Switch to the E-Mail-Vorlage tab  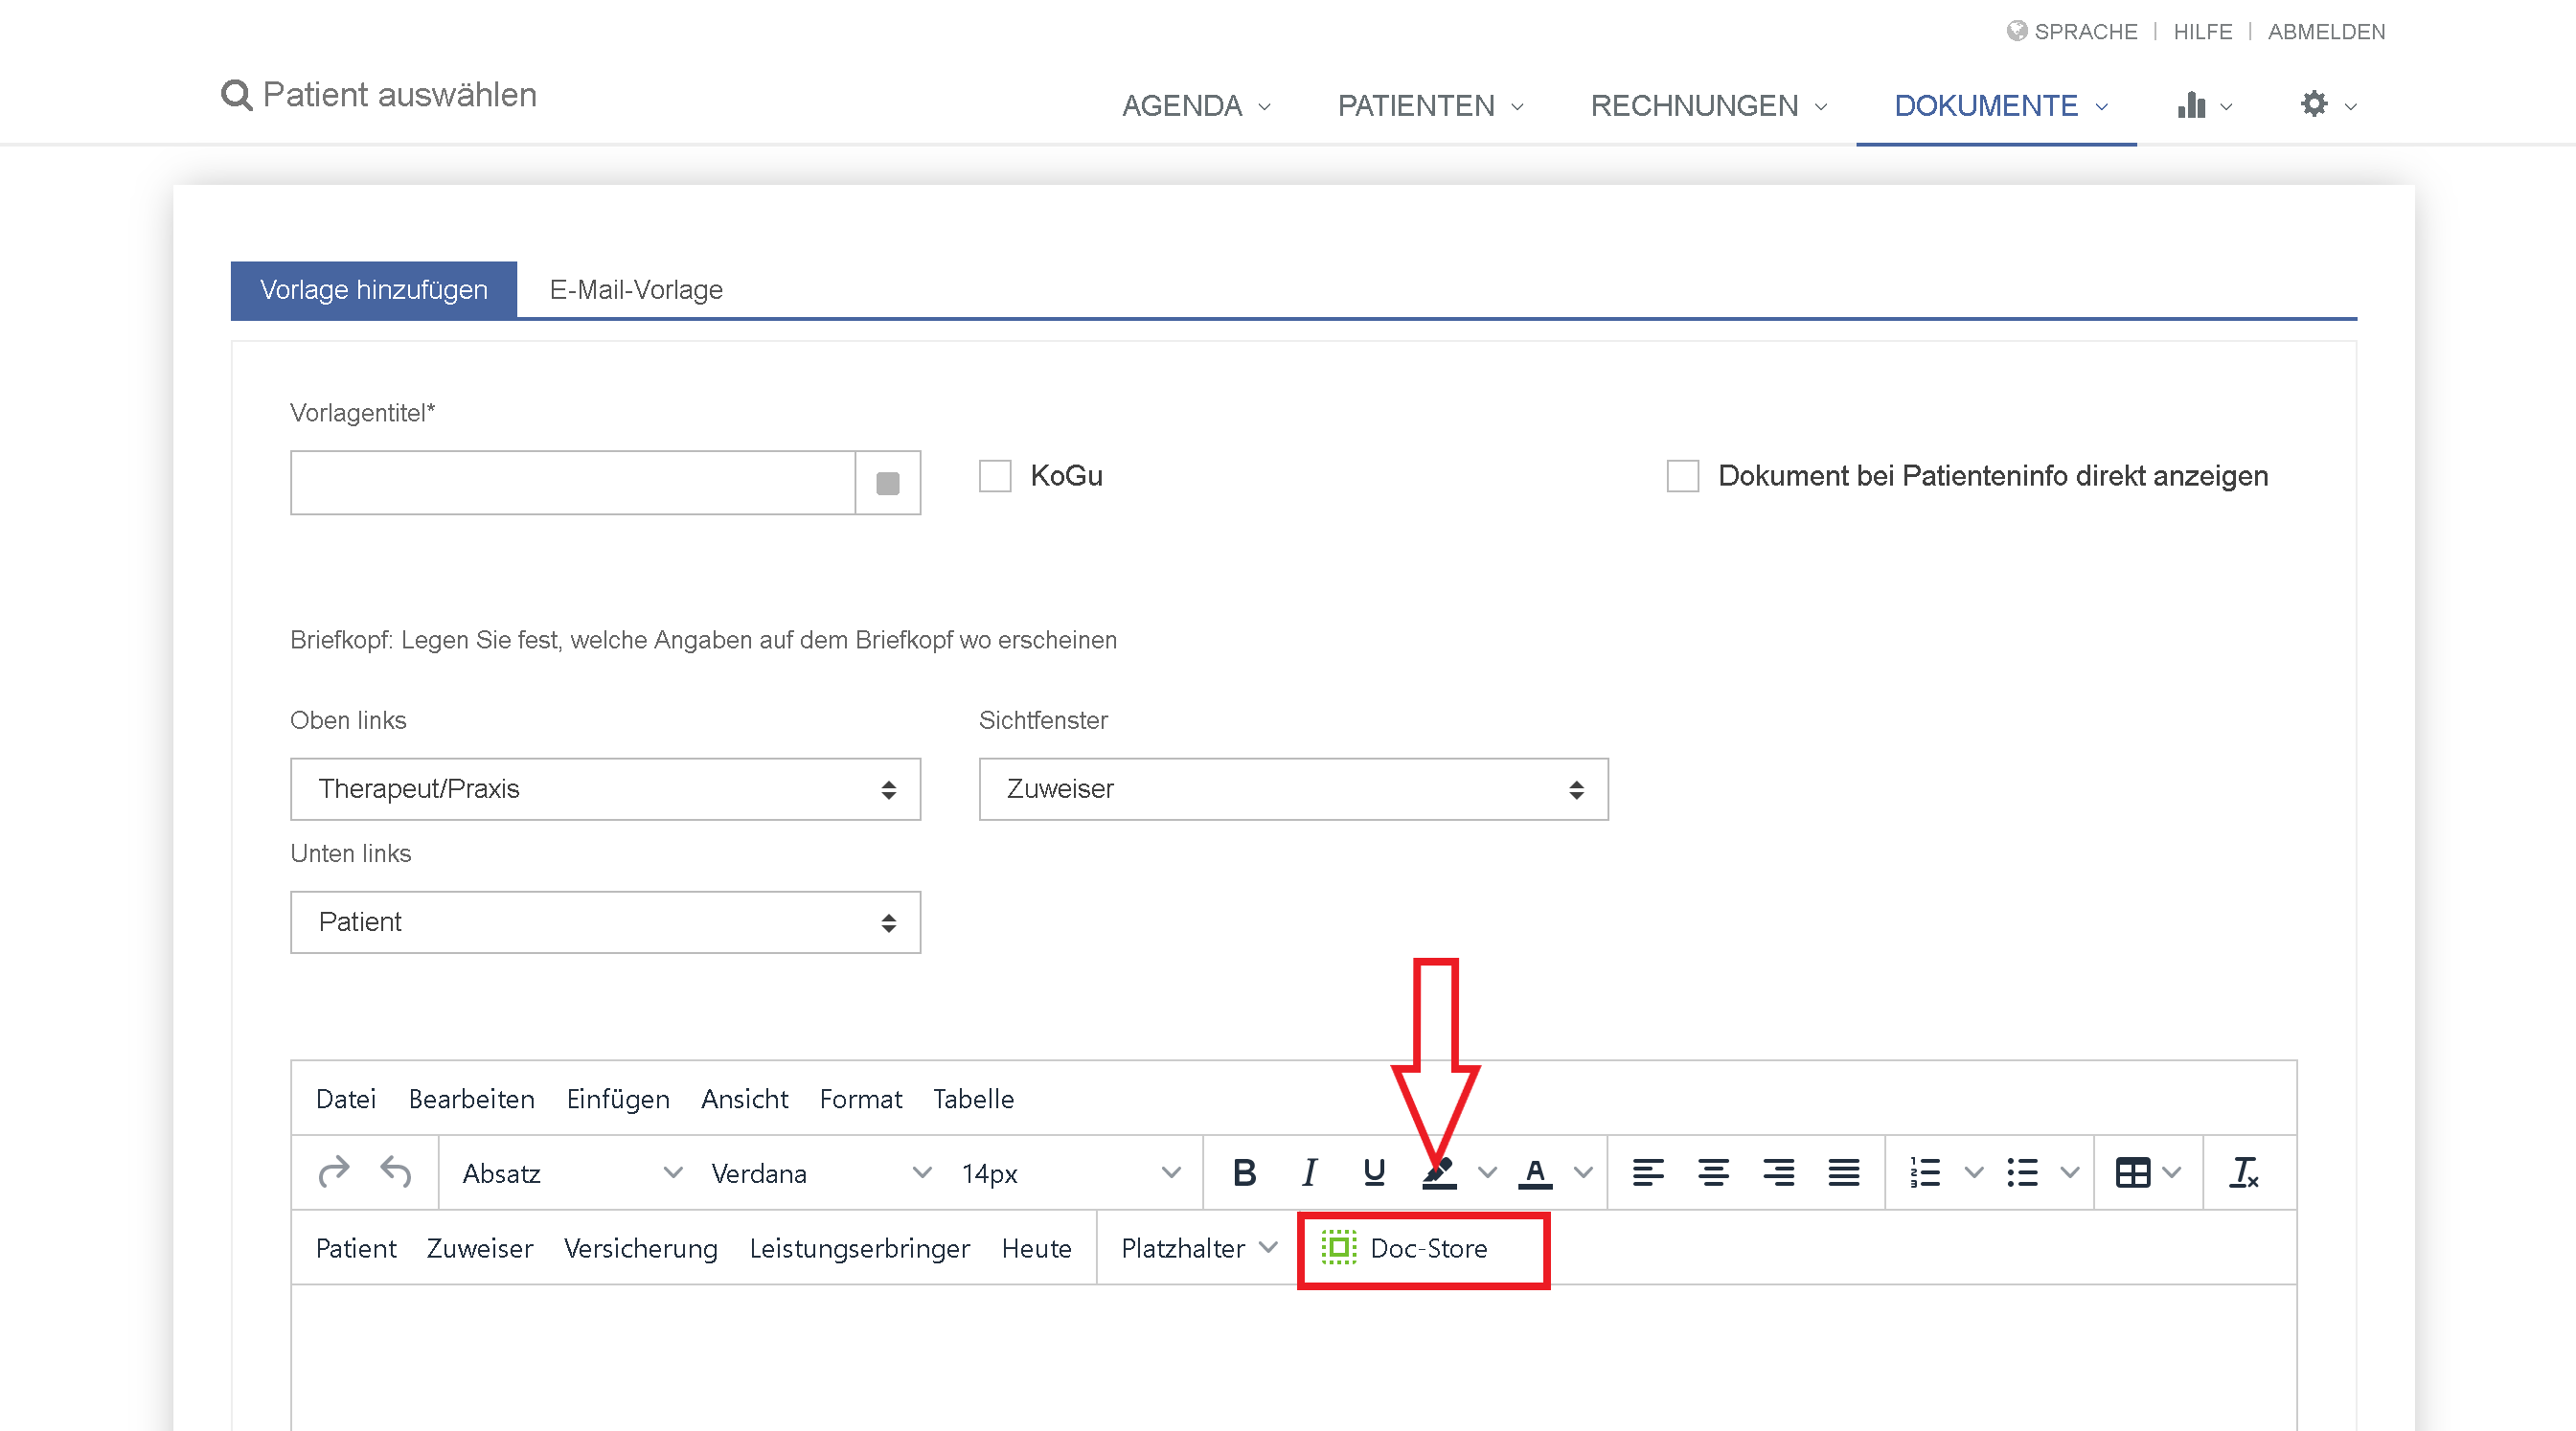[x=636, y=290]
